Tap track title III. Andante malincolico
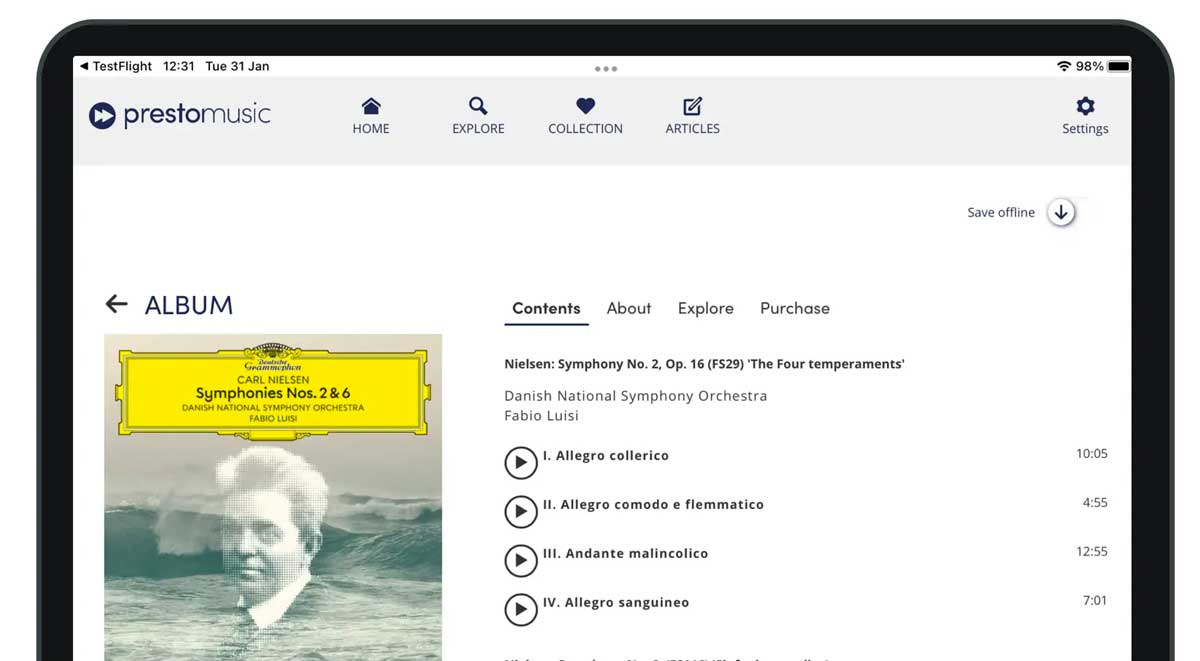The height and width of the screenshot is (661, 1200). click(626, 553)
